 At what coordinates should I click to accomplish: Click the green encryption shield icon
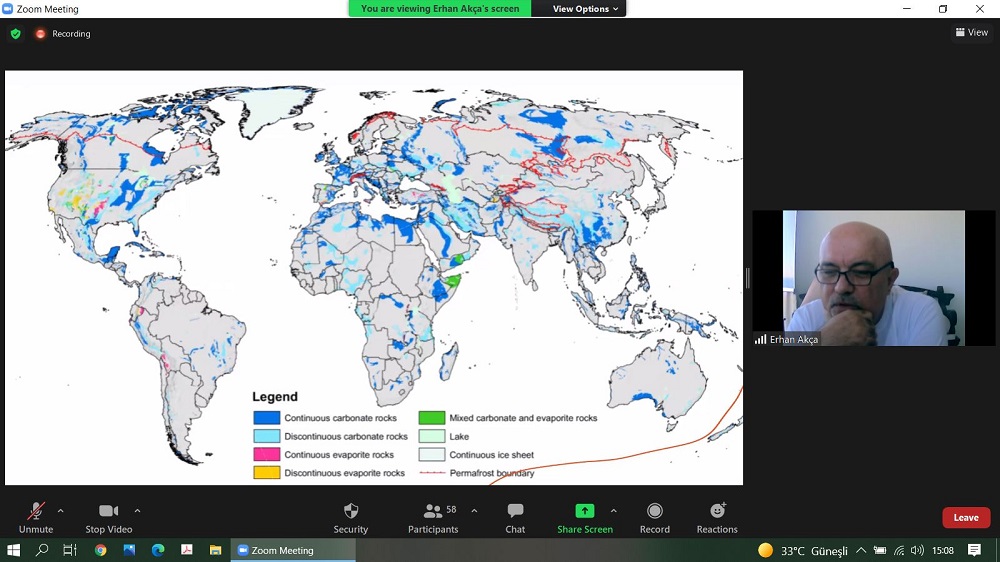click(15, 34)
